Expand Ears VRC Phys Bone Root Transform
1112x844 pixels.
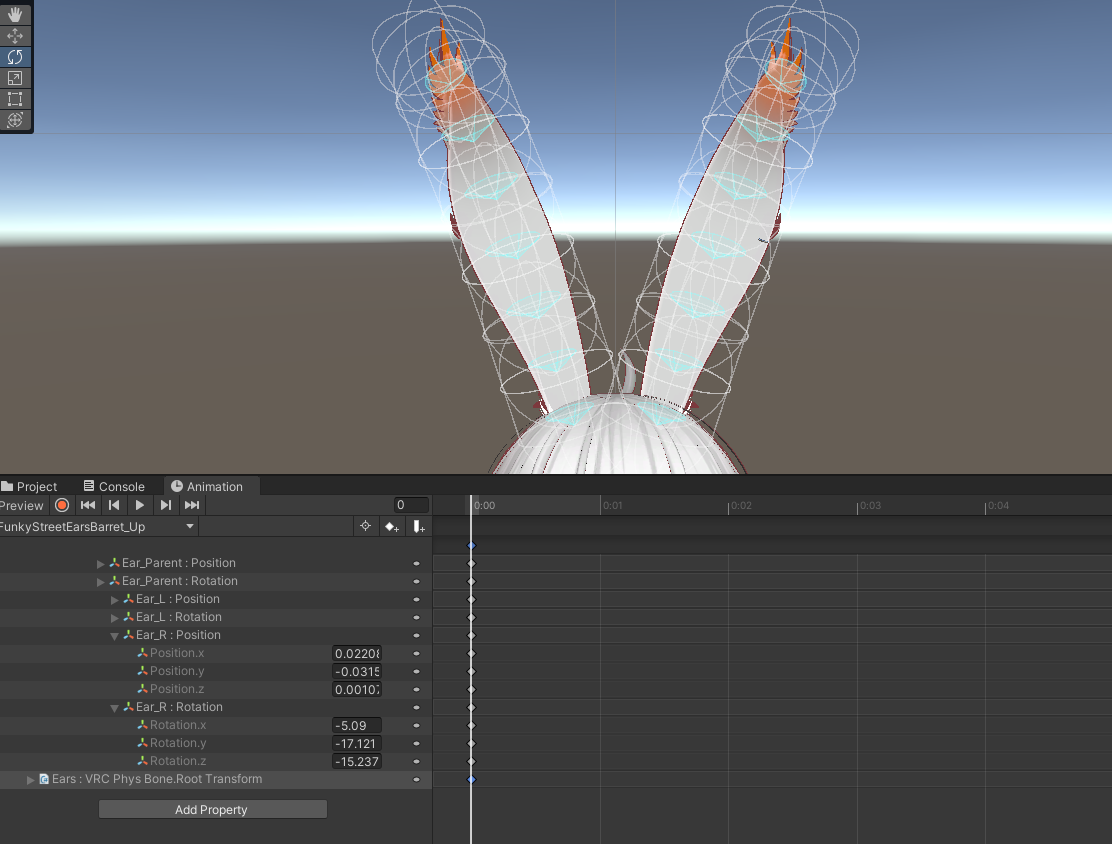[30, 779]
